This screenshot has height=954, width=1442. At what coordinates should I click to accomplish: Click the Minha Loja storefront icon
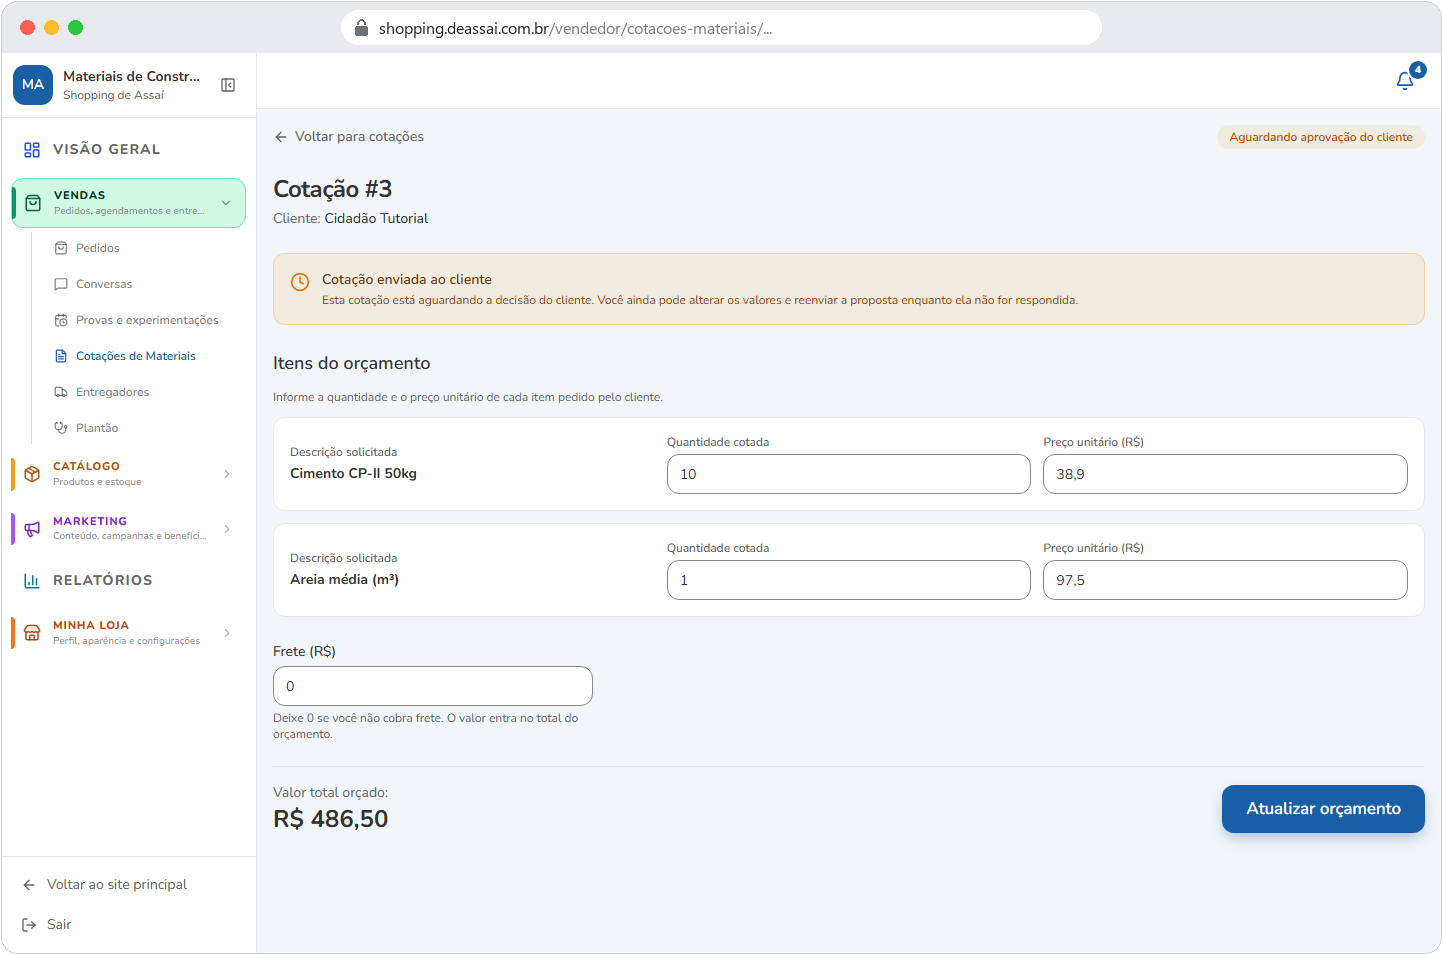tap(32, 633)
